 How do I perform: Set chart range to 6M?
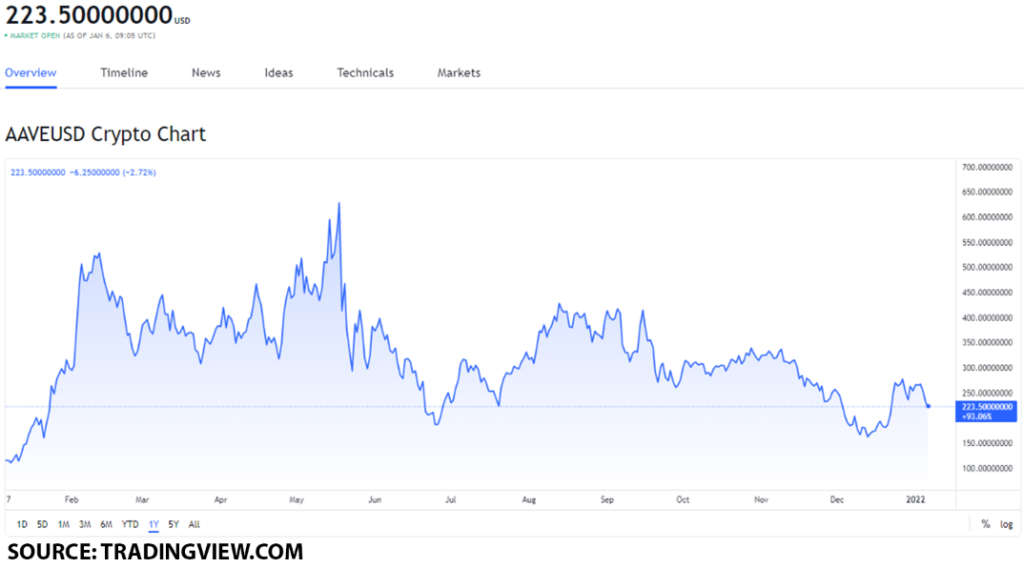[x=106, y=524]
